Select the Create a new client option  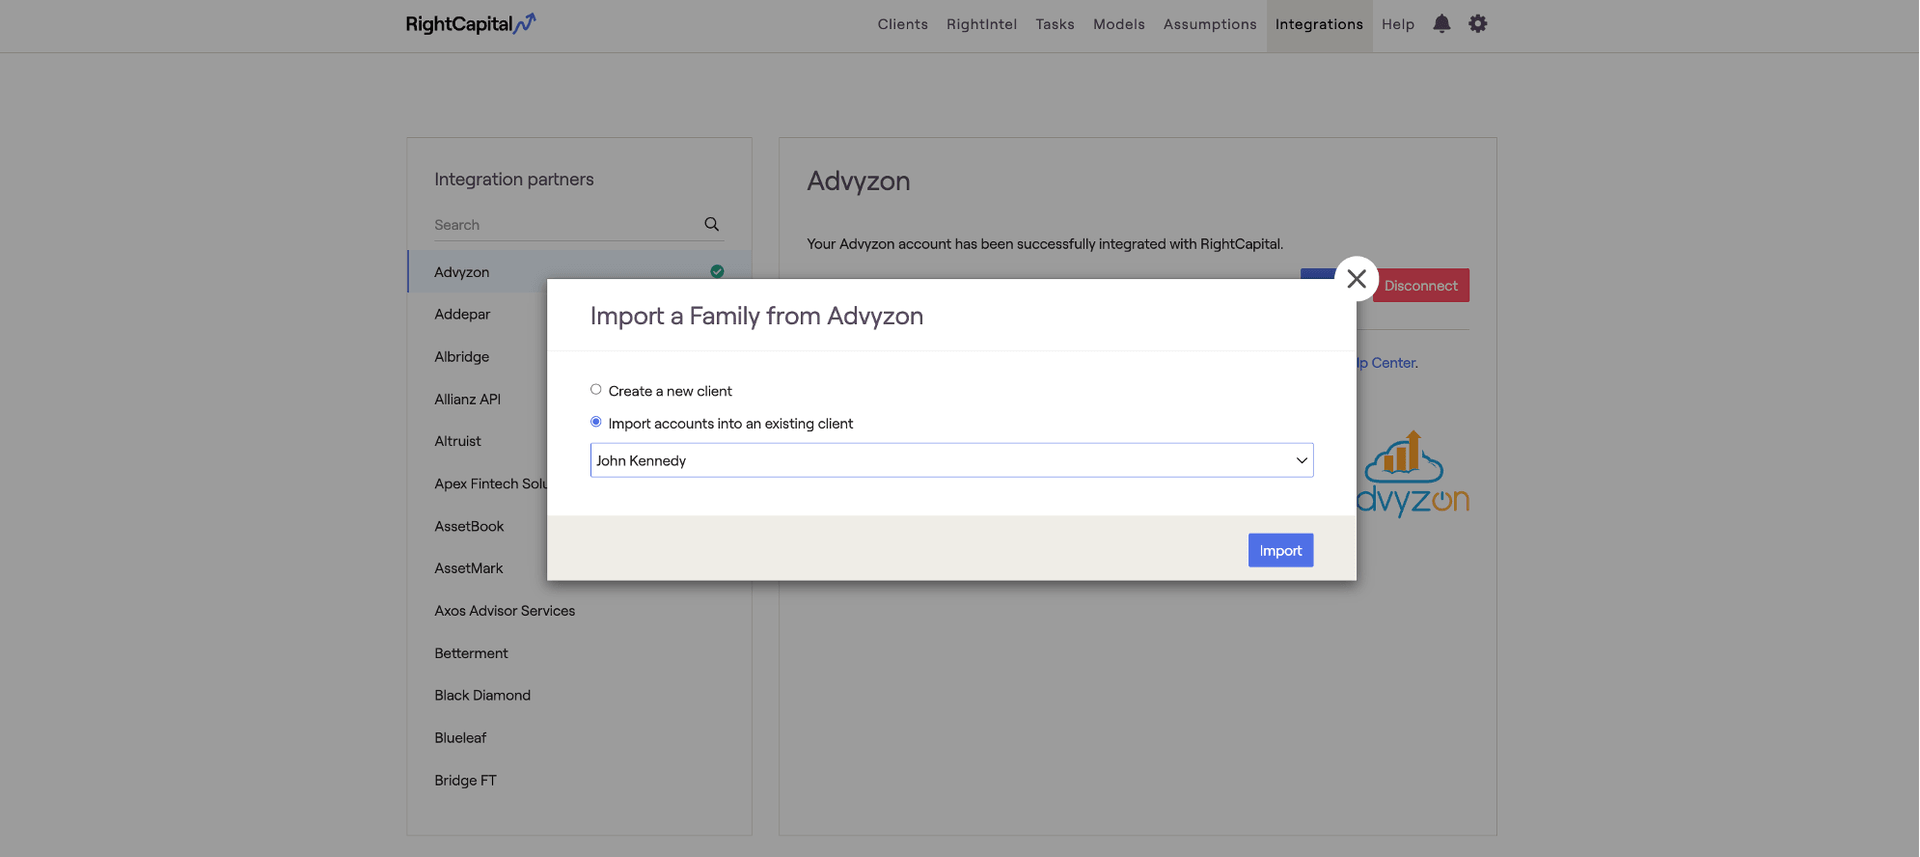pos(596,390)
